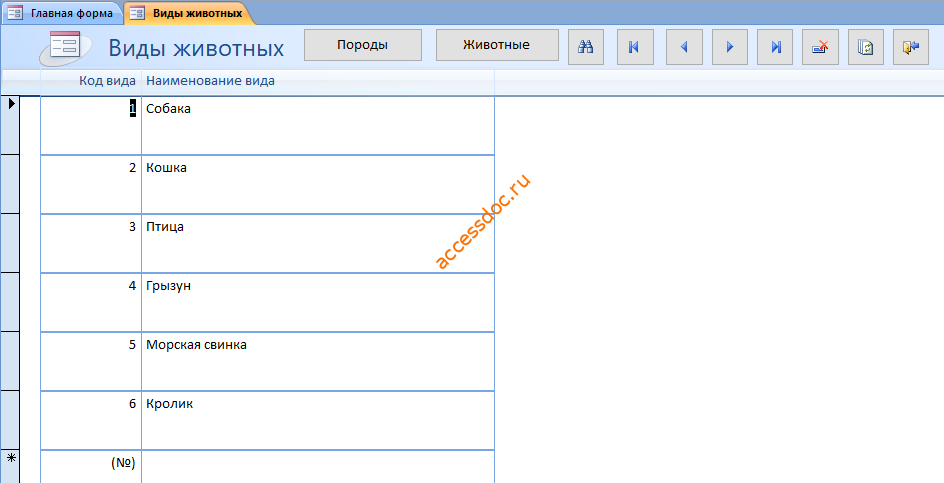The width and height of the screenshot is (944, 483).
Task: Switch to the Главная форма tab
Action: pos(61,13)
